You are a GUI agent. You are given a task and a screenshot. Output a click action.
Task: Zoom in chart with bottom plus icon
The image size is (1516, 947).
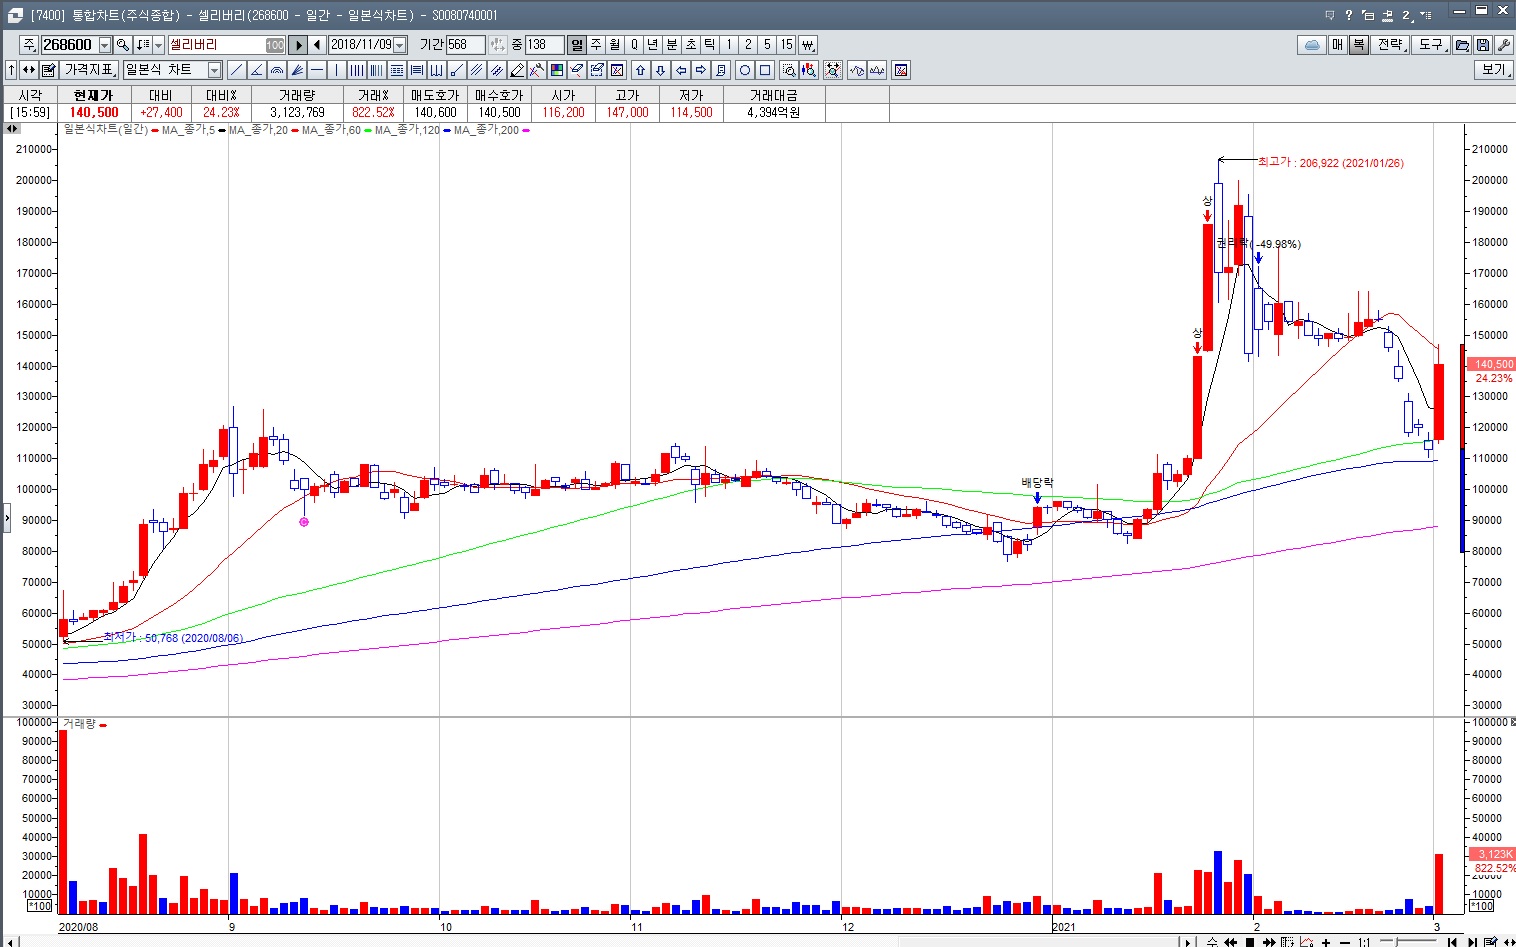point(1326,942)
